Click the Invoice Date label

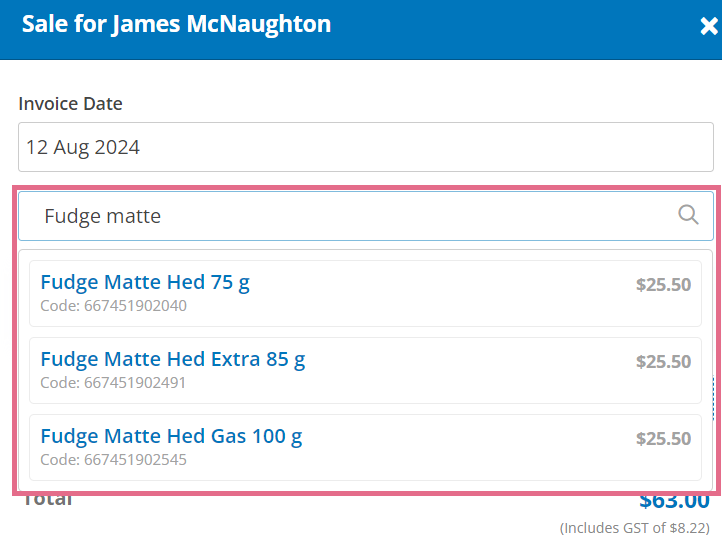[x=70, y=104]
